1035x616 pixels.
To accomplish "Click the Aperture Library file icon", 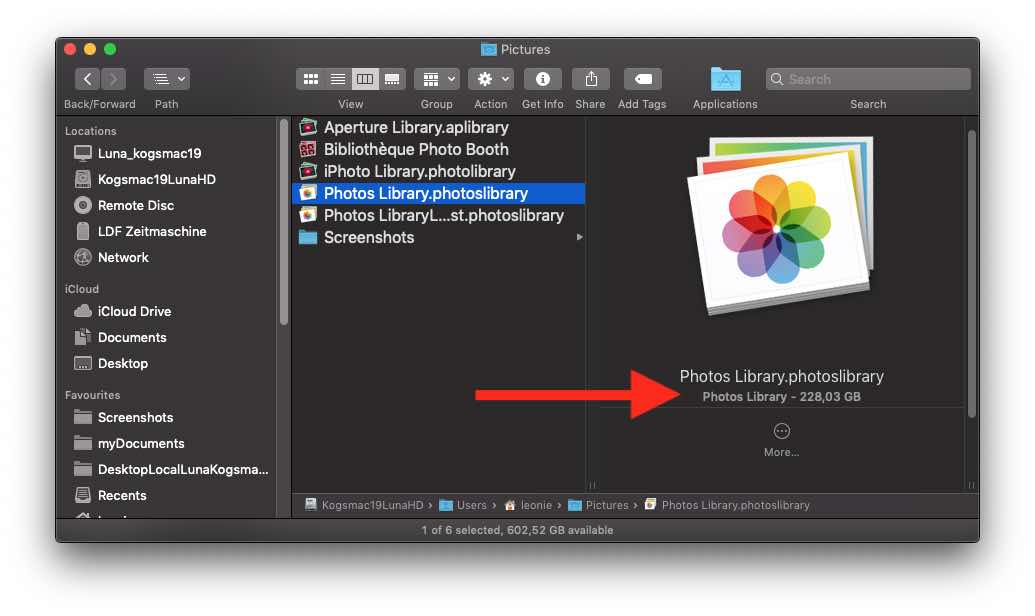I will click(308, 127).
